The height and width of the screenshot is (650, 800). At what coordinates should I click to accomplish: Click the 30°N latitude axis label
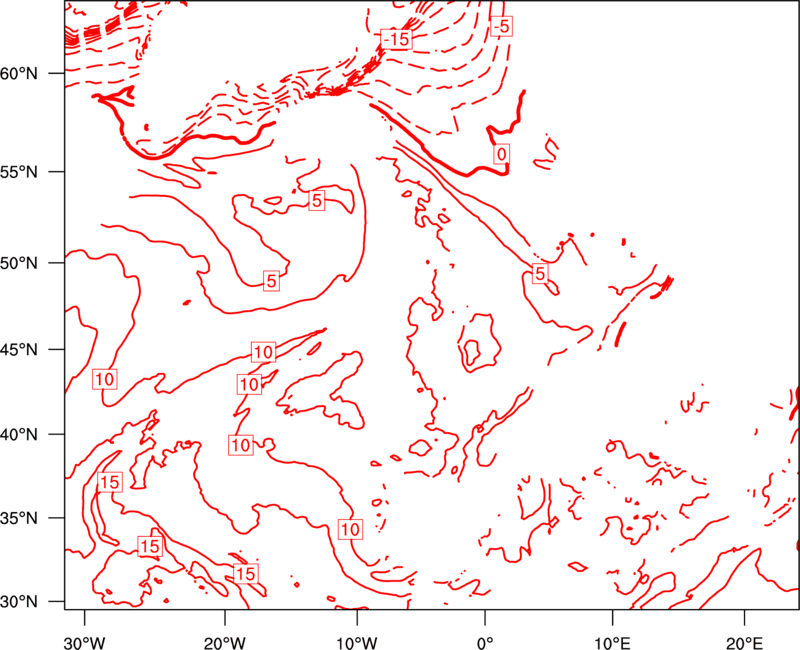point(19,602)
